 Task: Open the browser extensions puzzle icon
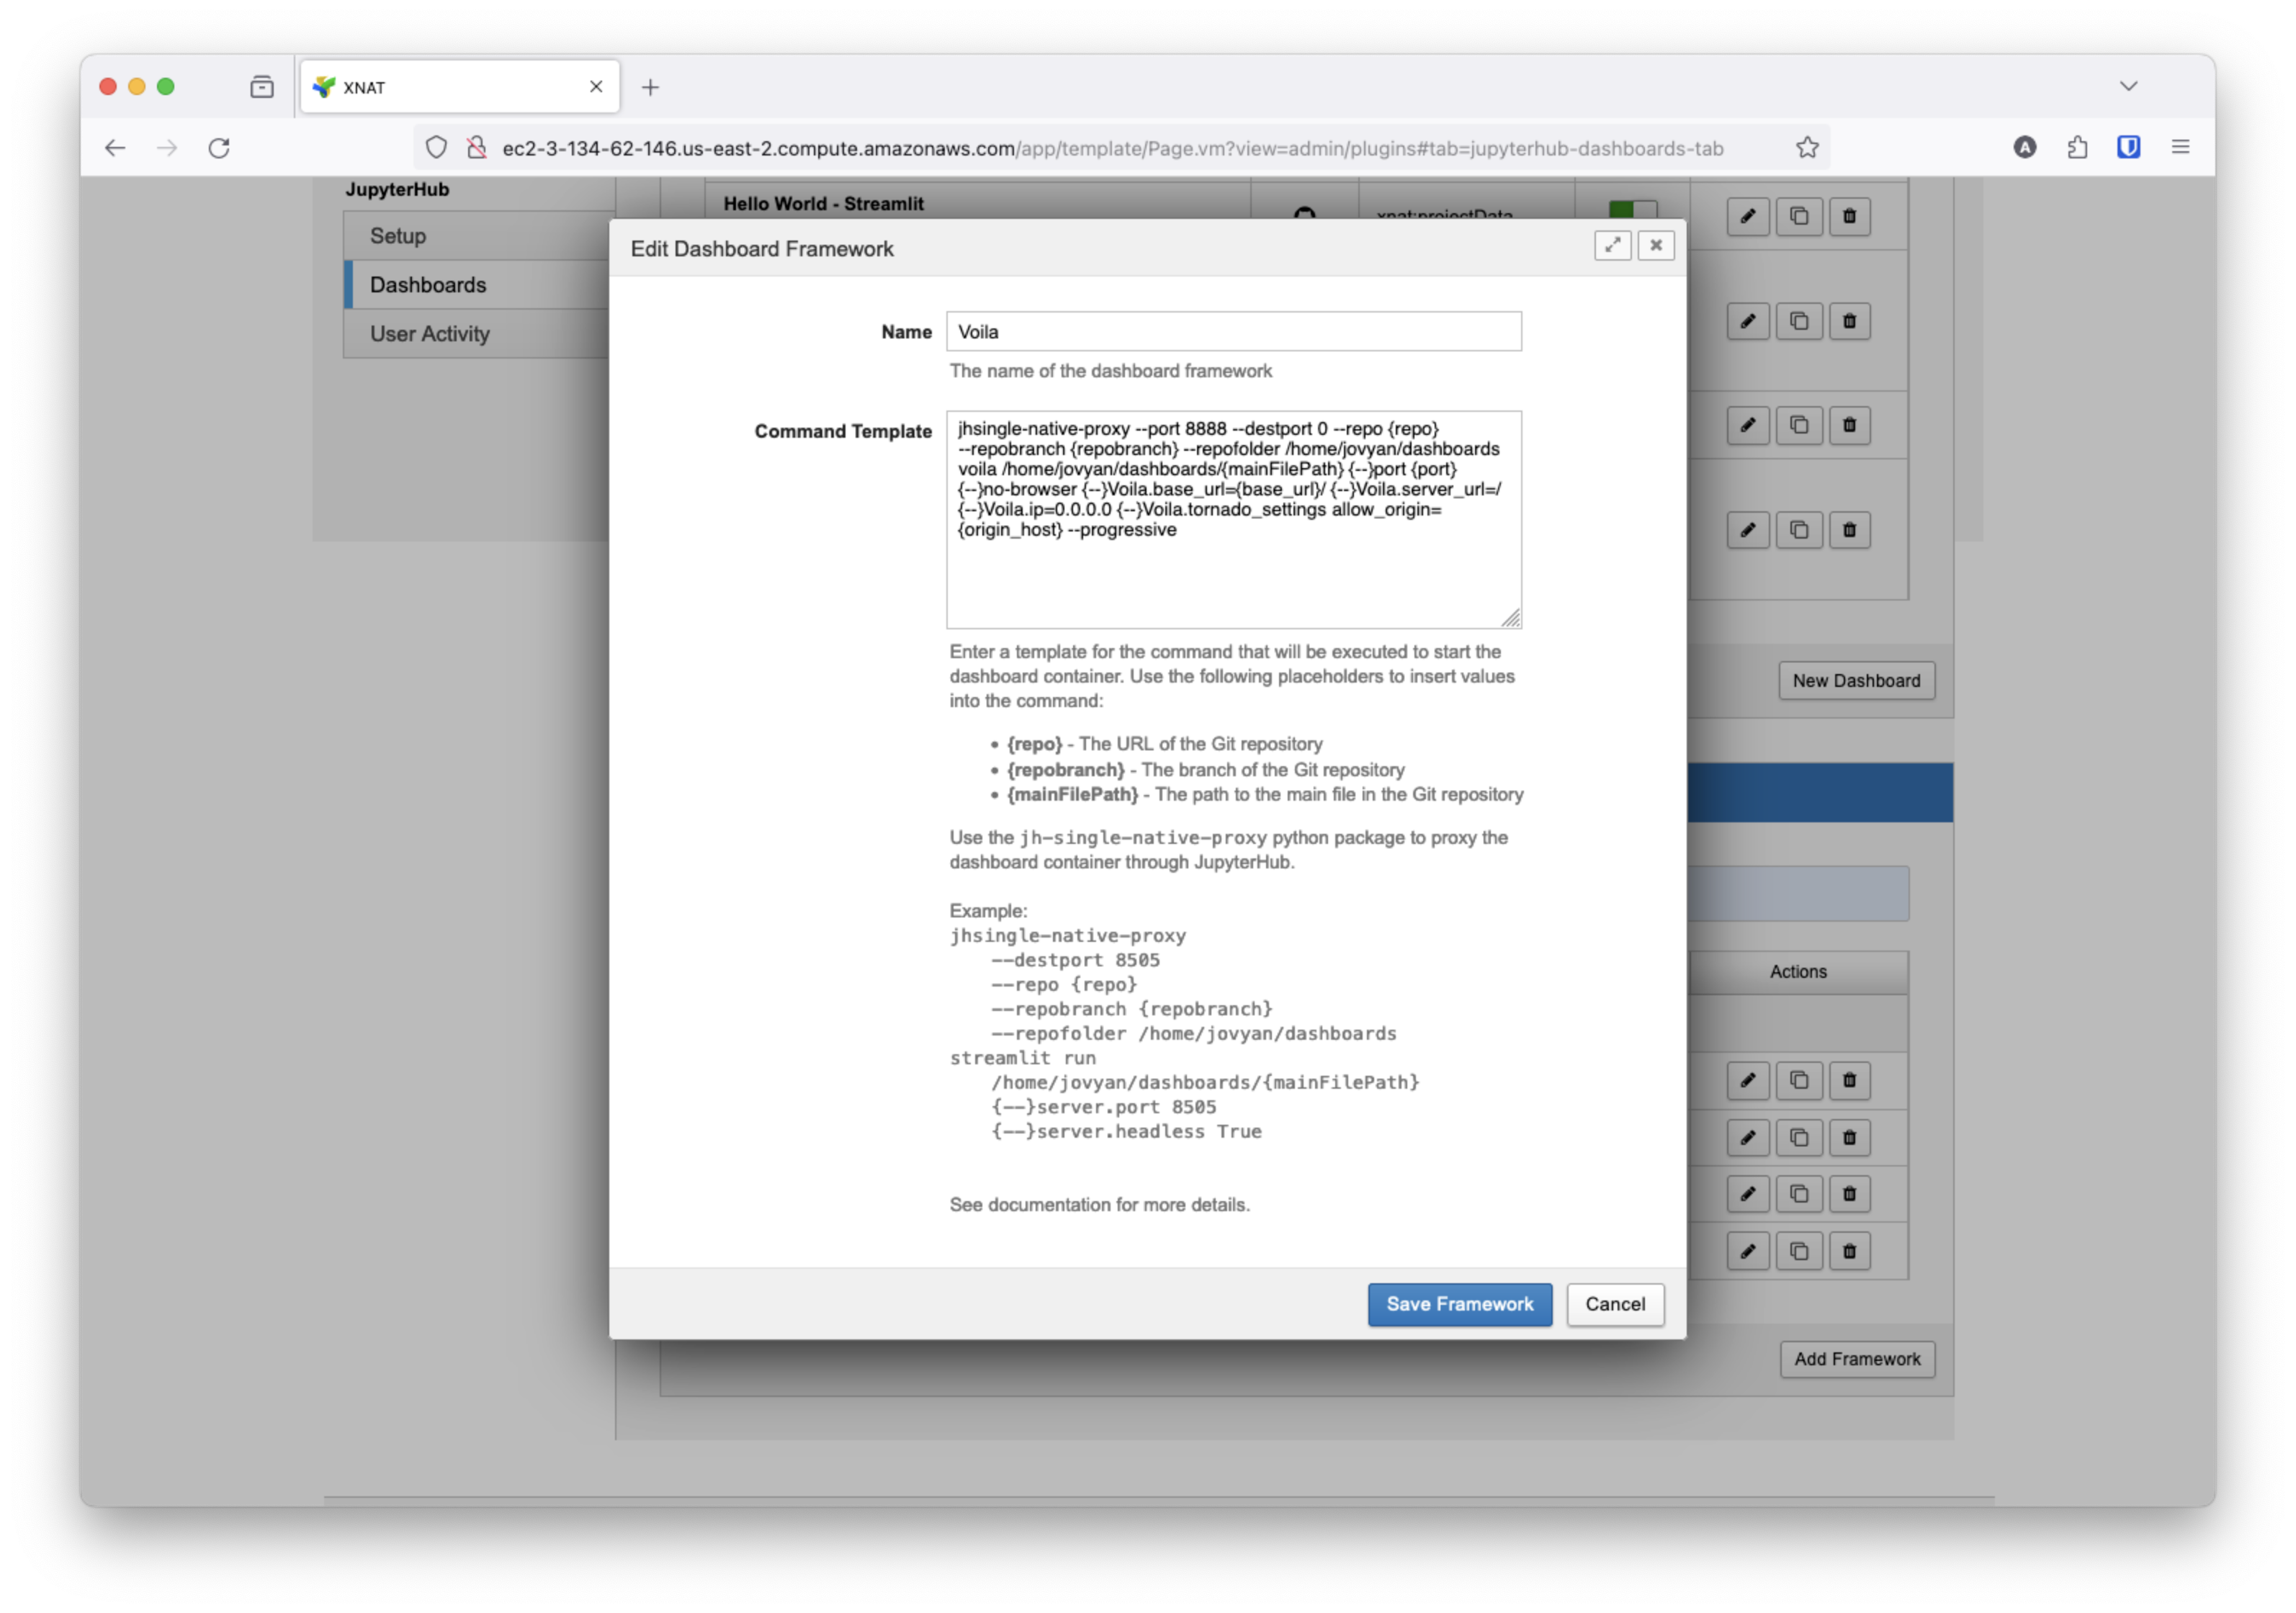tap(2077, 148)
